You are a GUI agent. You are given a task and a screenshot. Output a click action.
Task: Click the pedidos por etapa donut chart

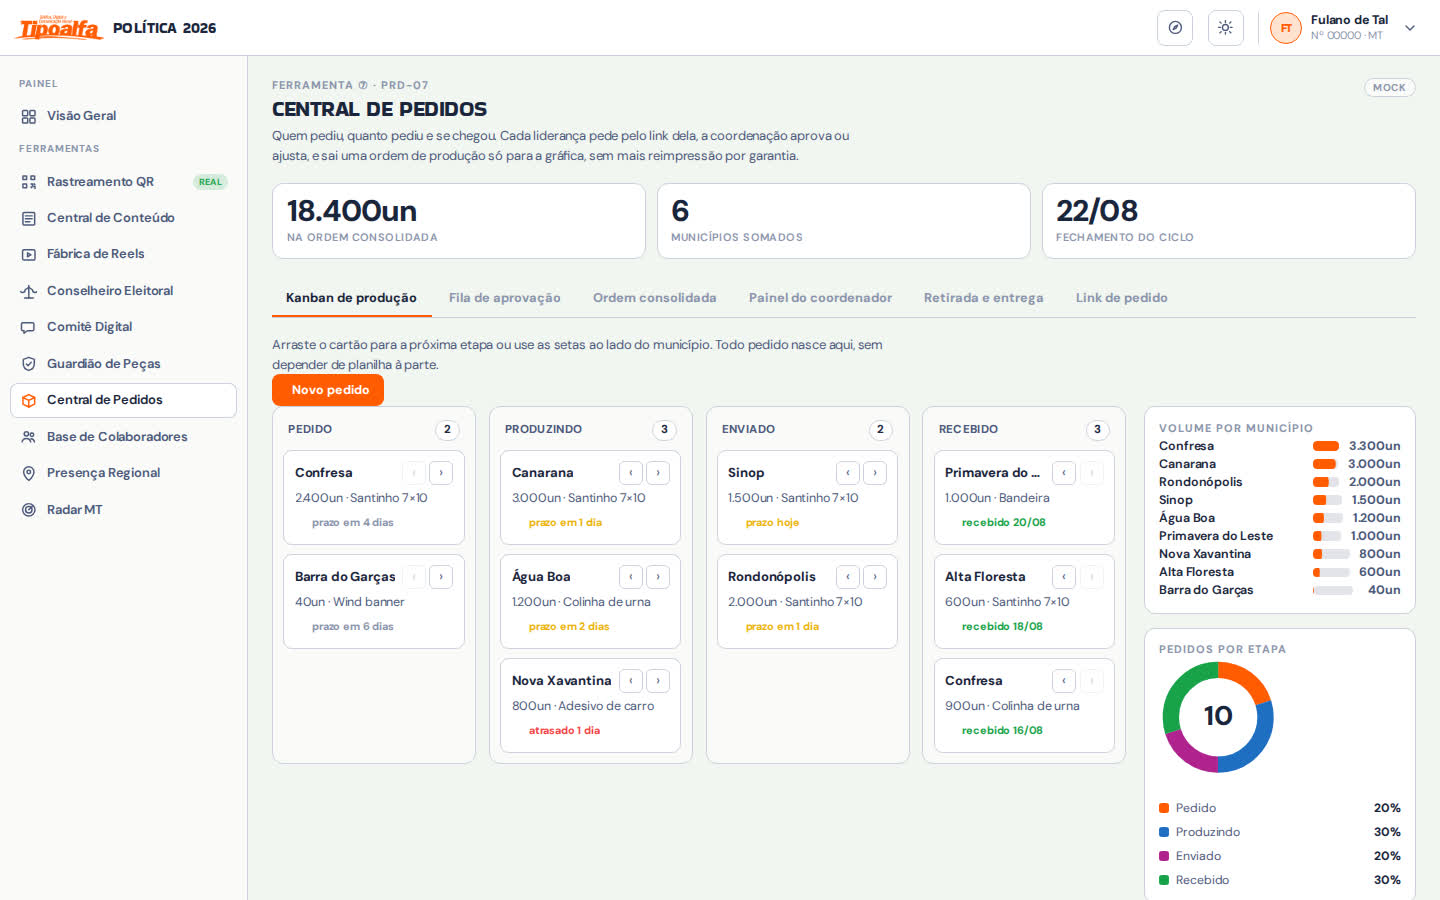(1218, 717)
